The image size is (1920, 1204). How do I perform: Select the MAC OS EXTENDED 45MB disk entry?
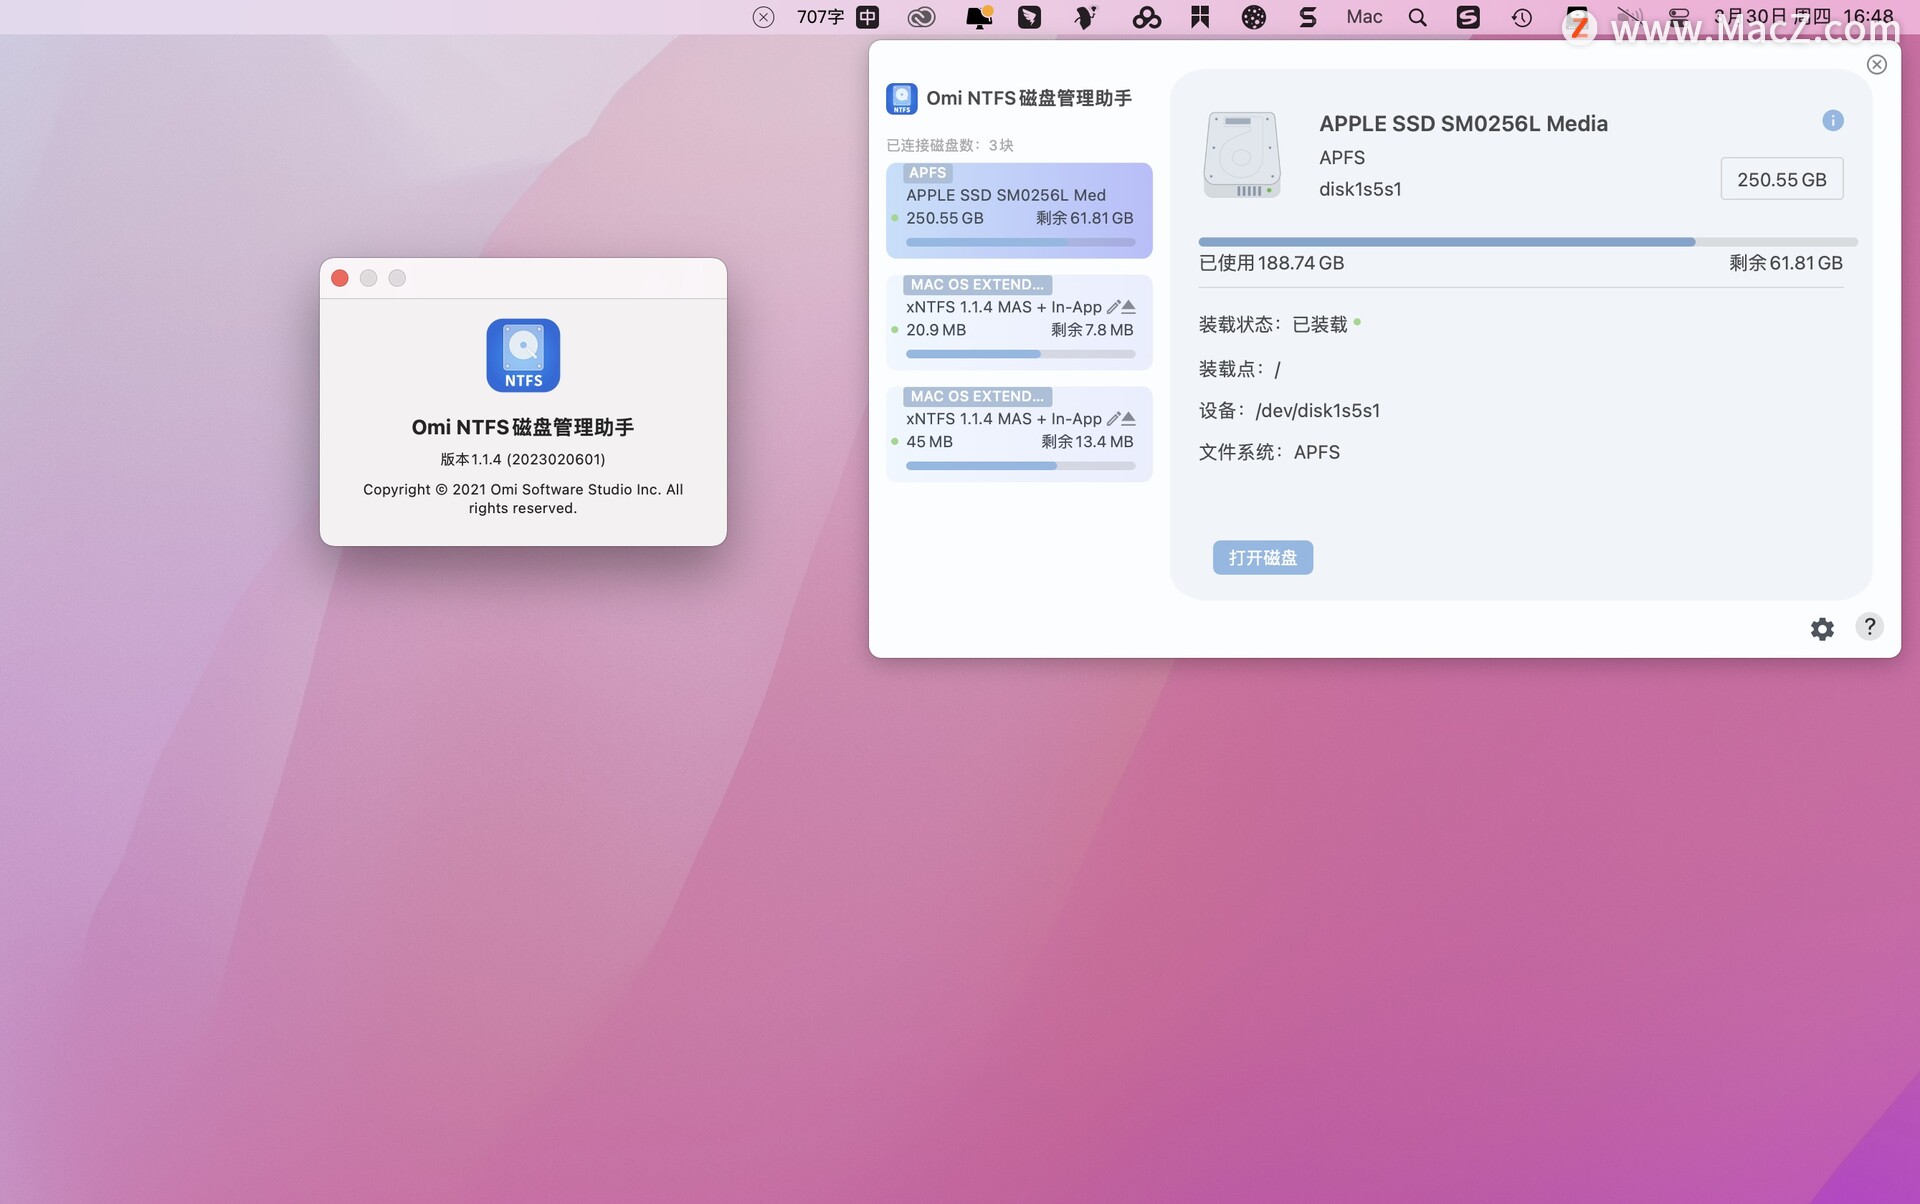pos(1018,432)
